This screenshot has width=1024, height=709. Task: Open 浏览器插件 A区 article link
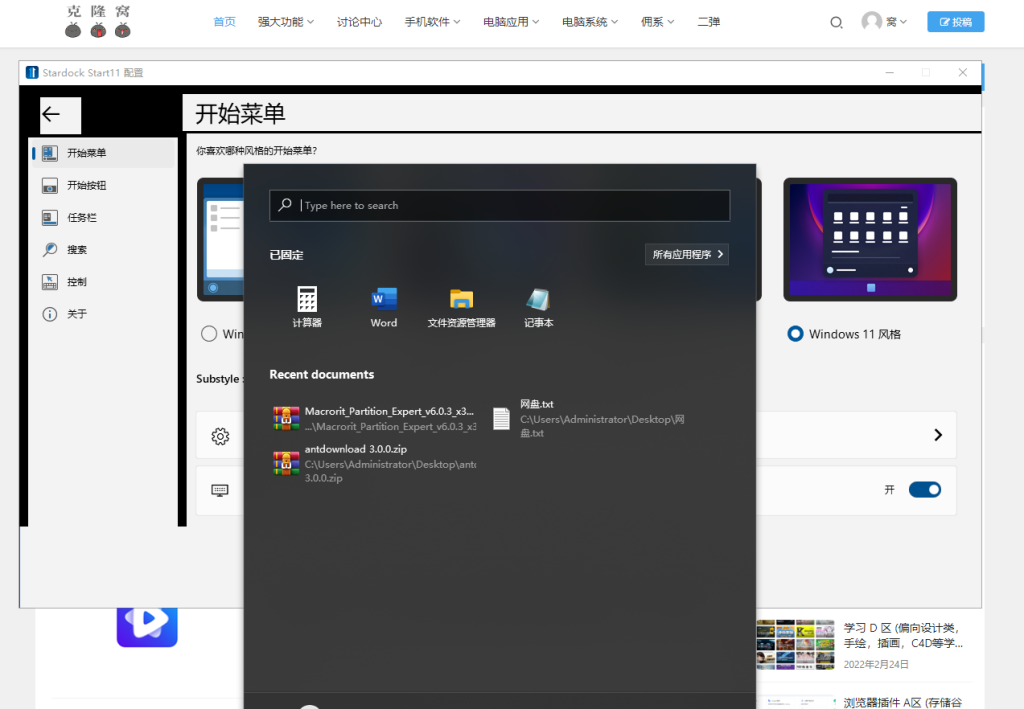[x=903, y=702]
